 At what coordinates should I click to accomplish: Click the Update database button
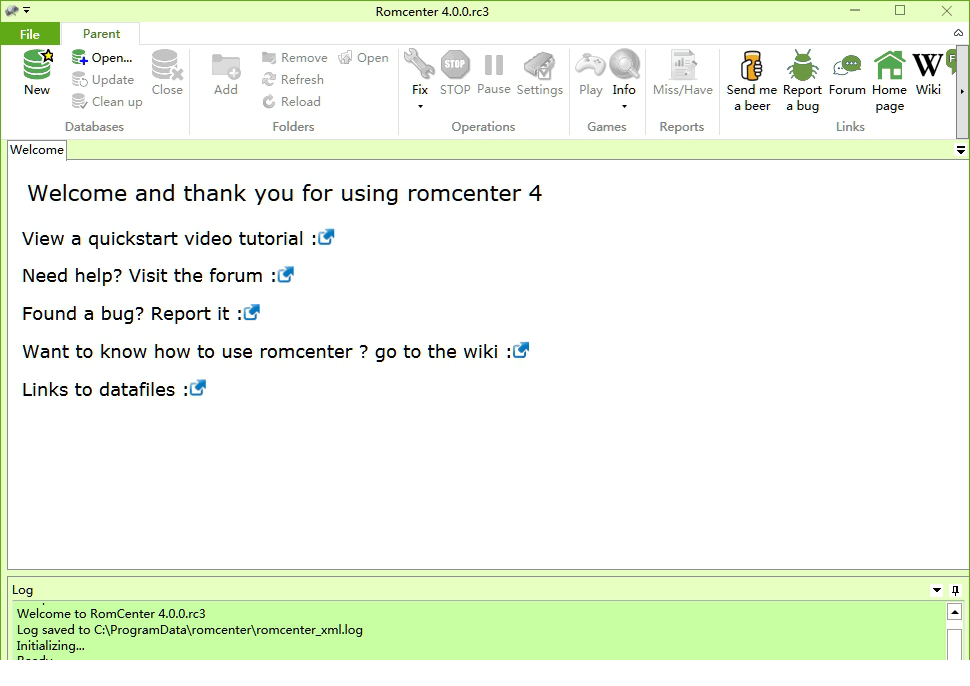(x=103, y=80)
